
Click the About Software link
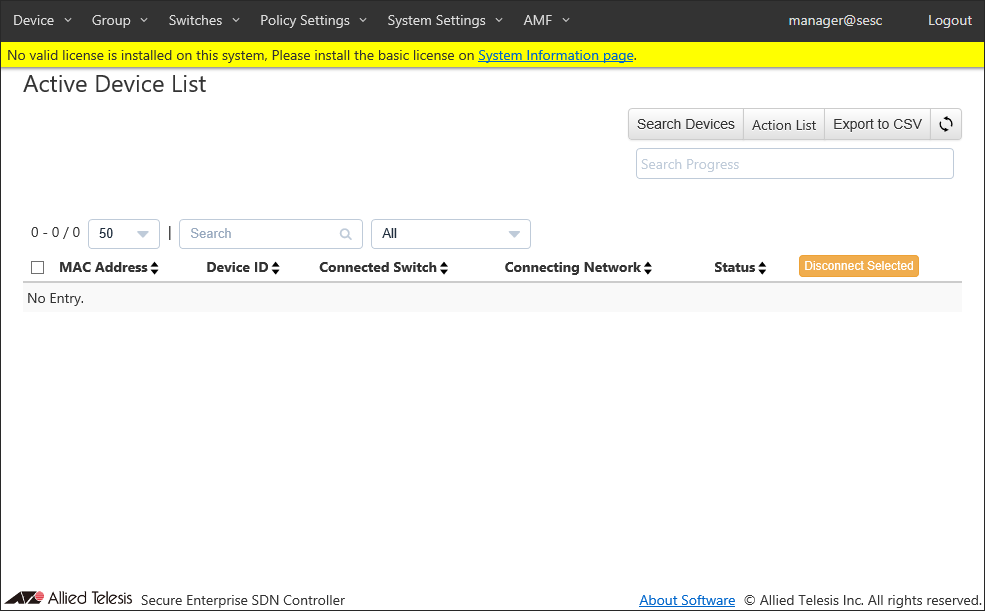coord(687,600)
